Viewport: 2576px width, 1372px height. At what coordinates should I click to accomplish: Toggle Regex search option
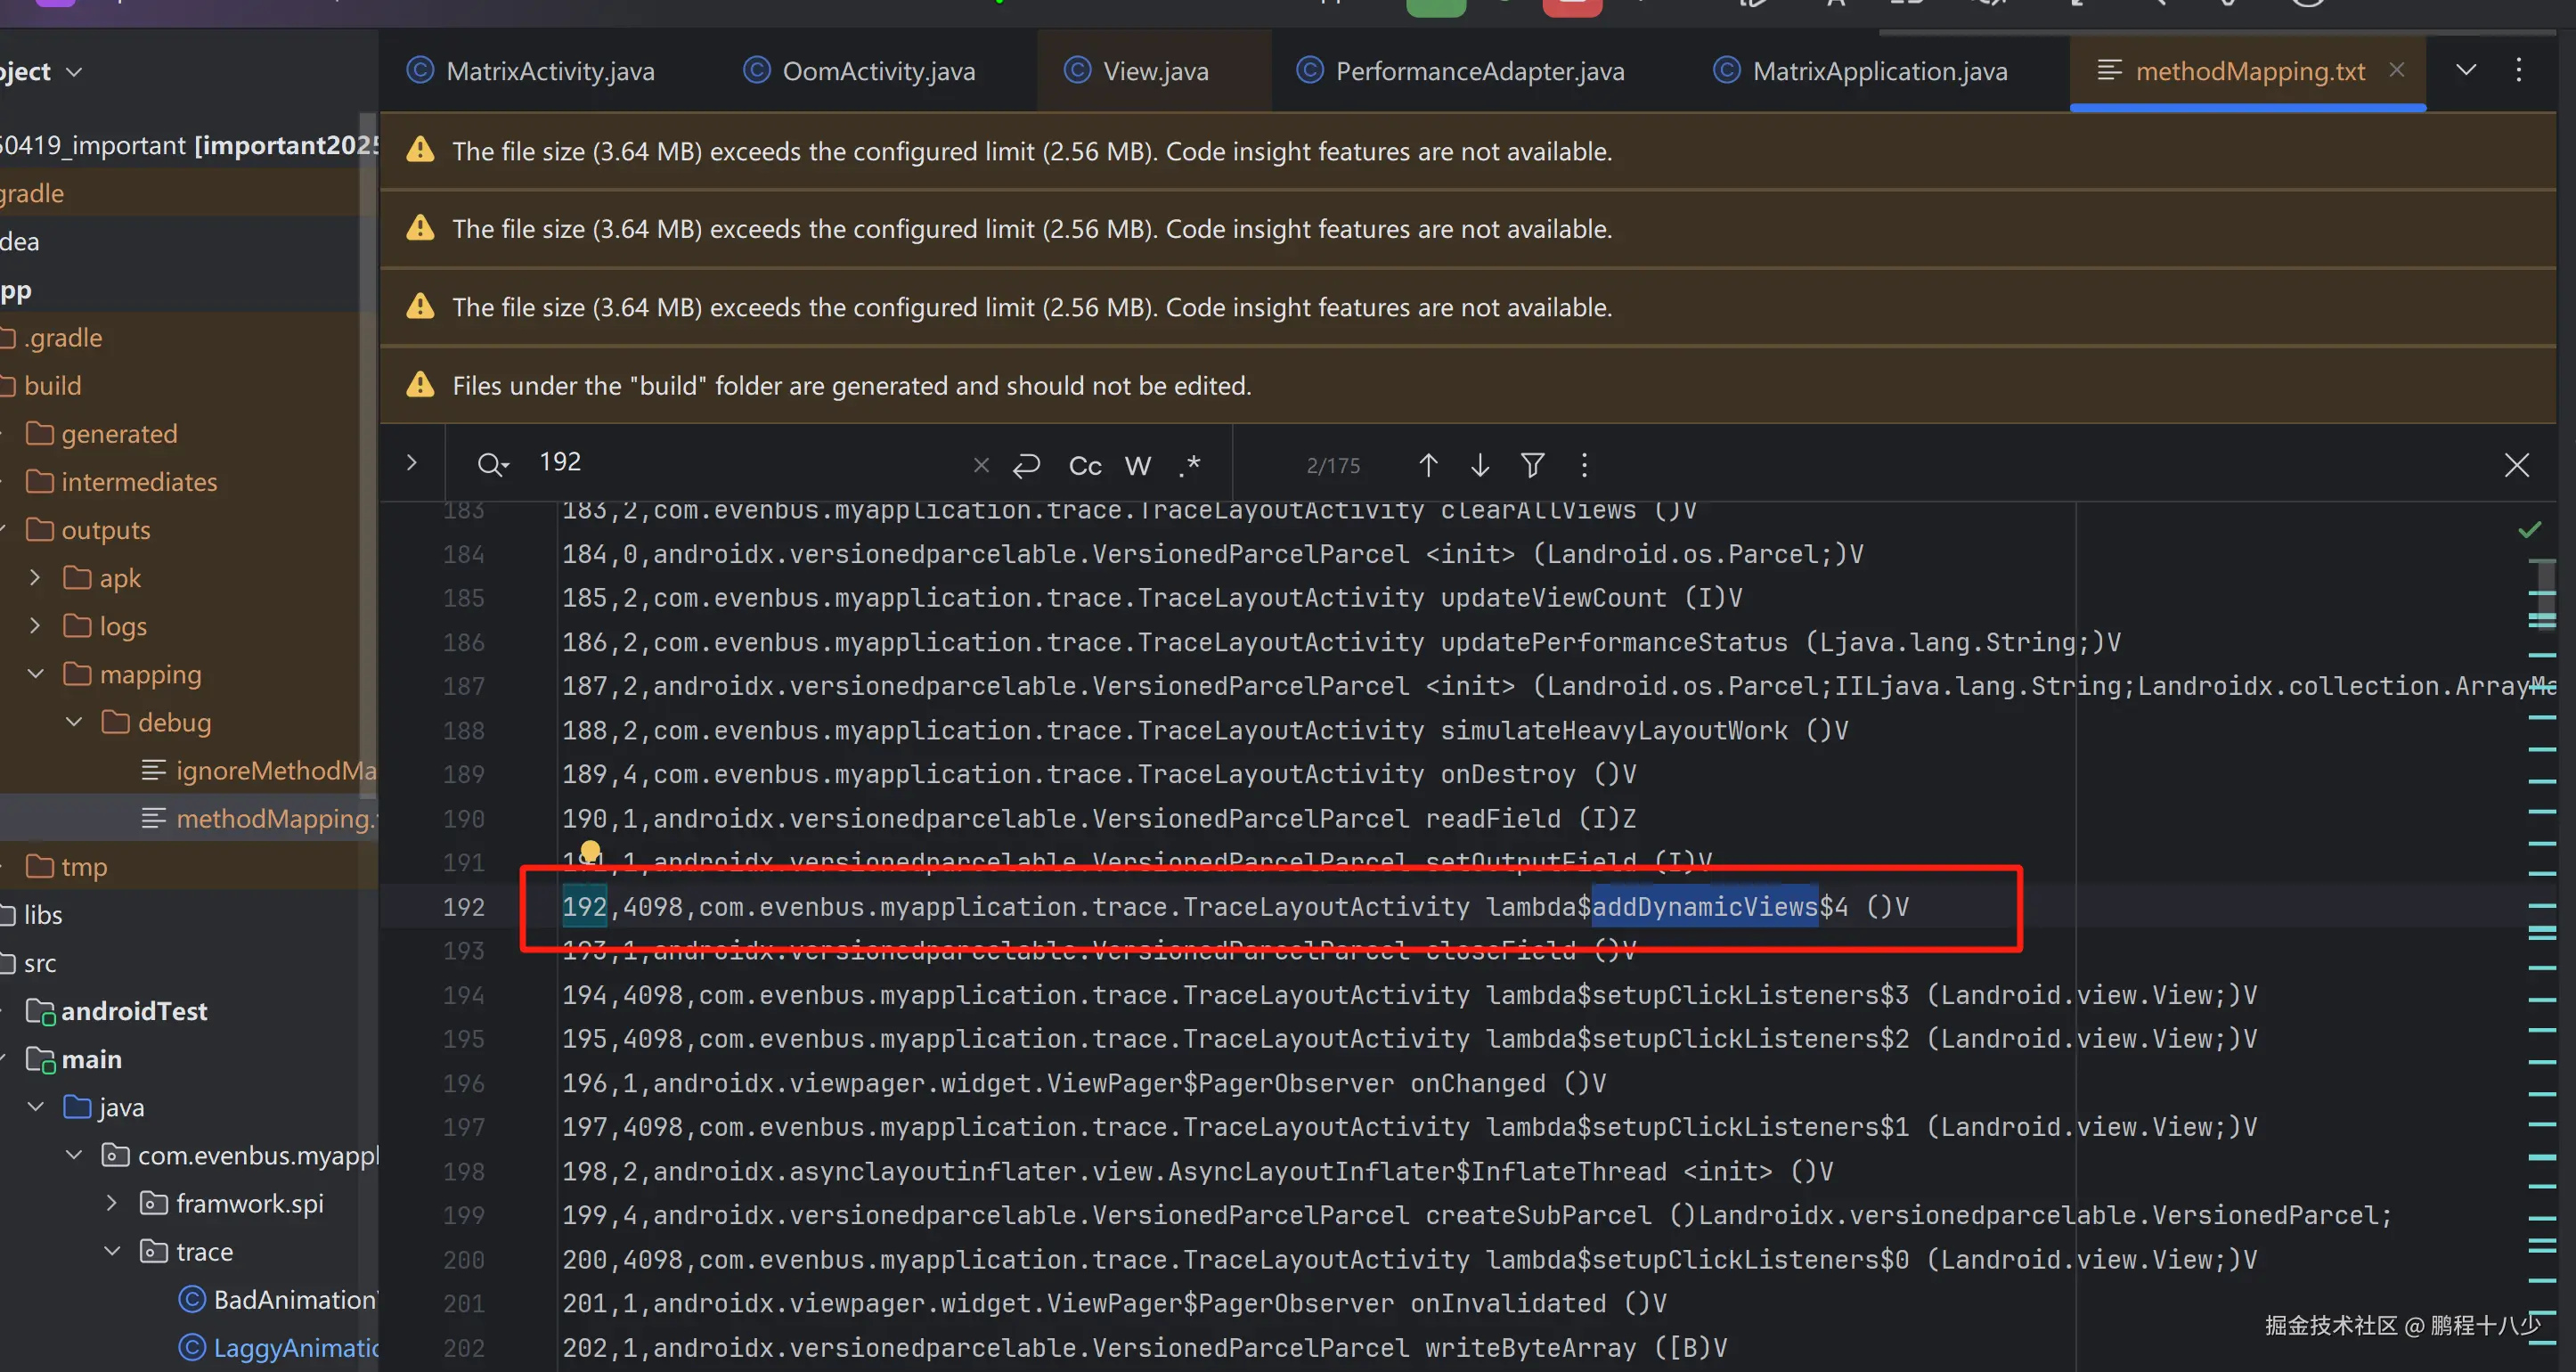click(x=1190, y=465)
